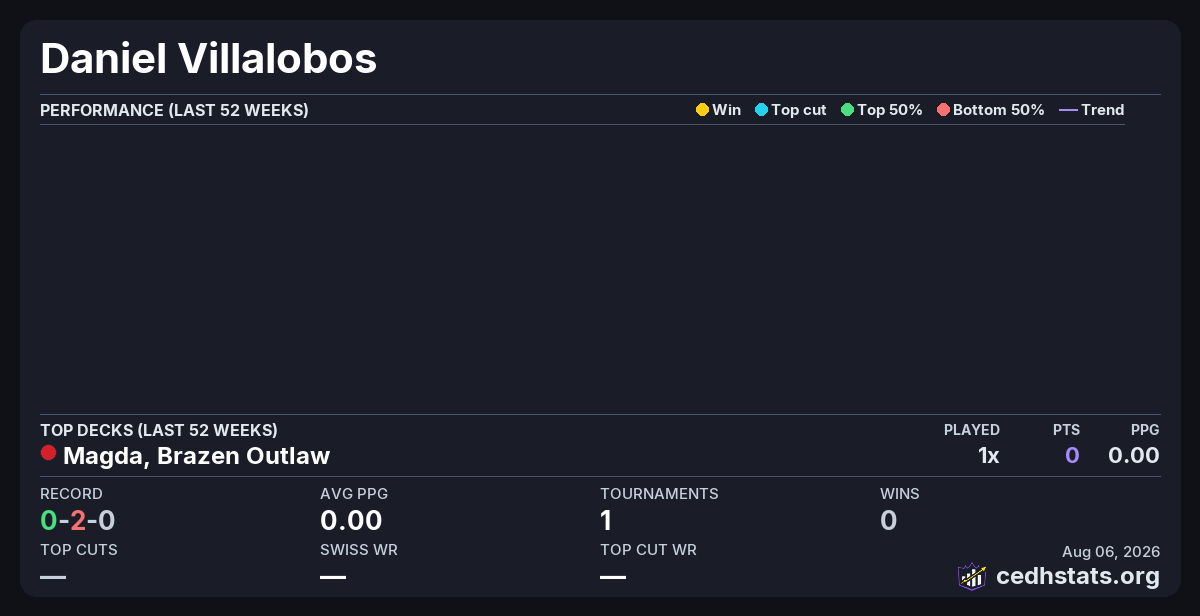The height and width of the screenshot is (616, 1200).
Task: Click the cyan Top cut legend dot
Action: (761, 110)
